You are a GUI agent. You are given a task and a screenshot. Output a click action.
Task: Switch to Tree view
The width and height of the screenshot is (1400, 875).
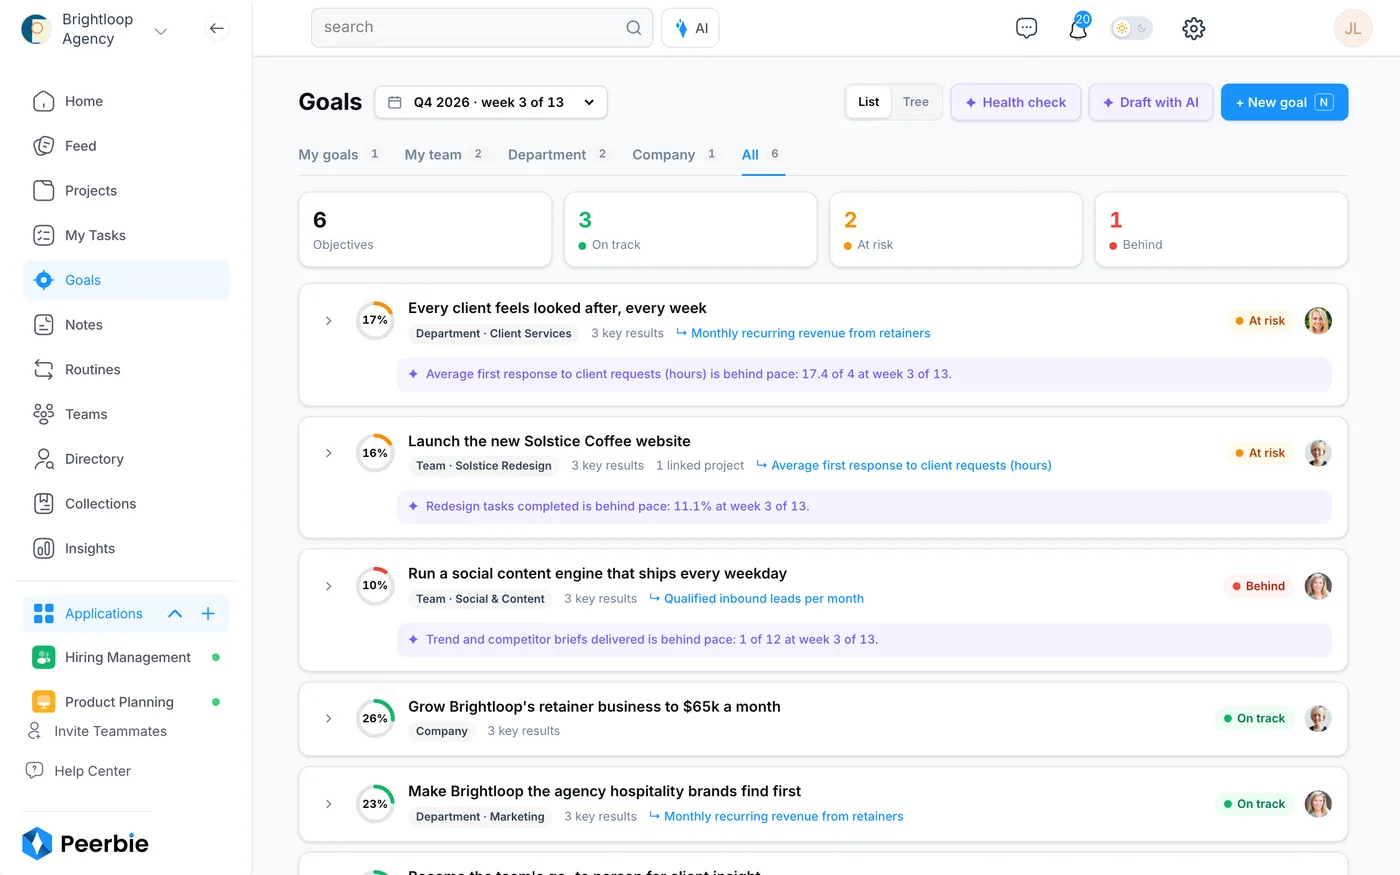(916, 102)
